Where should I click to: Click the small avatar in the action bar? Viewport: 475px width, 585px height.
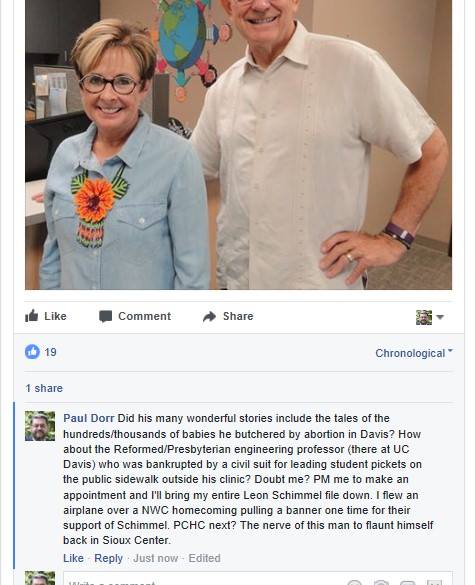pos(424,317)
